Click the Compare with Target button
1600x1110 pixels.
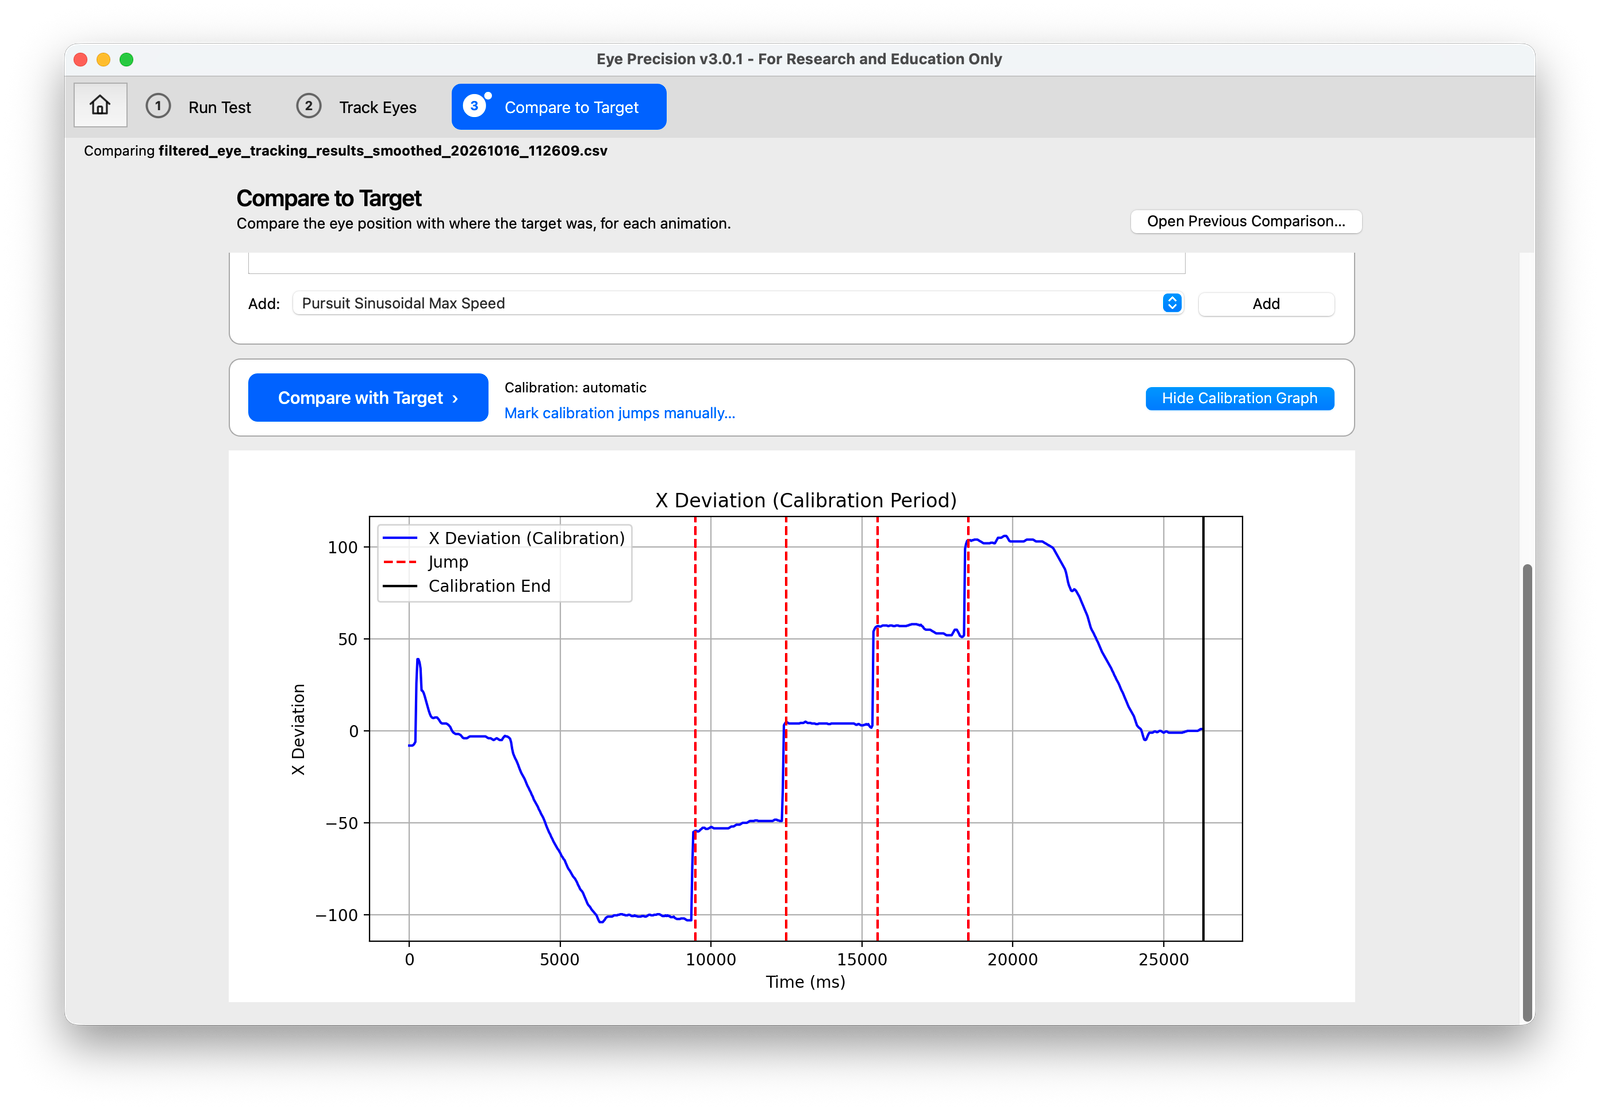(368, 398)
